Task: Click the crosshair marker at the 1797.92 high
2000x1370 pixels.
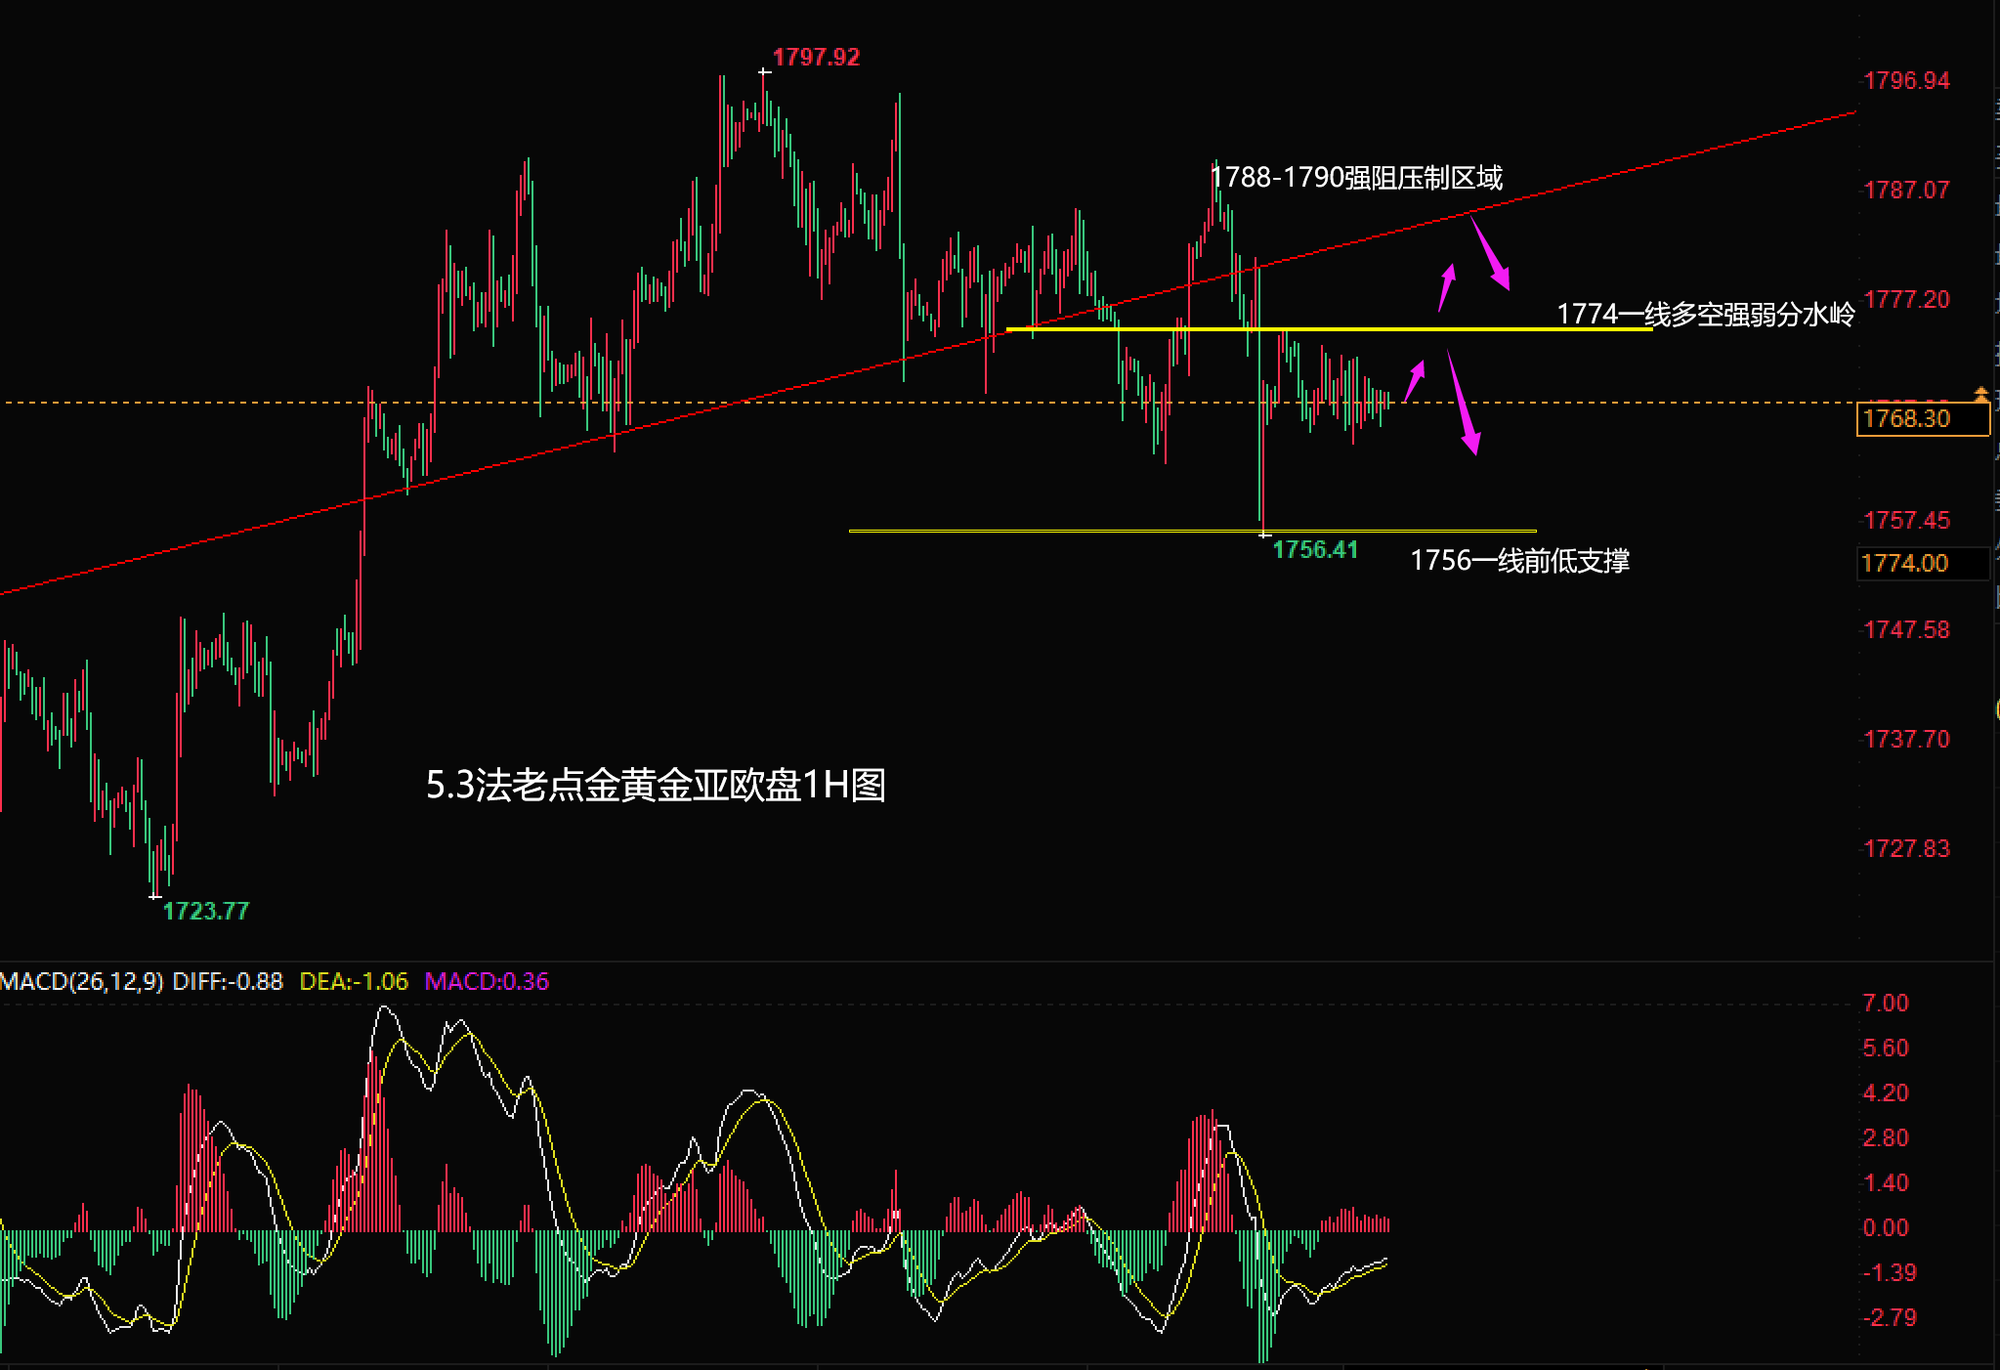Action: (764, 72)
